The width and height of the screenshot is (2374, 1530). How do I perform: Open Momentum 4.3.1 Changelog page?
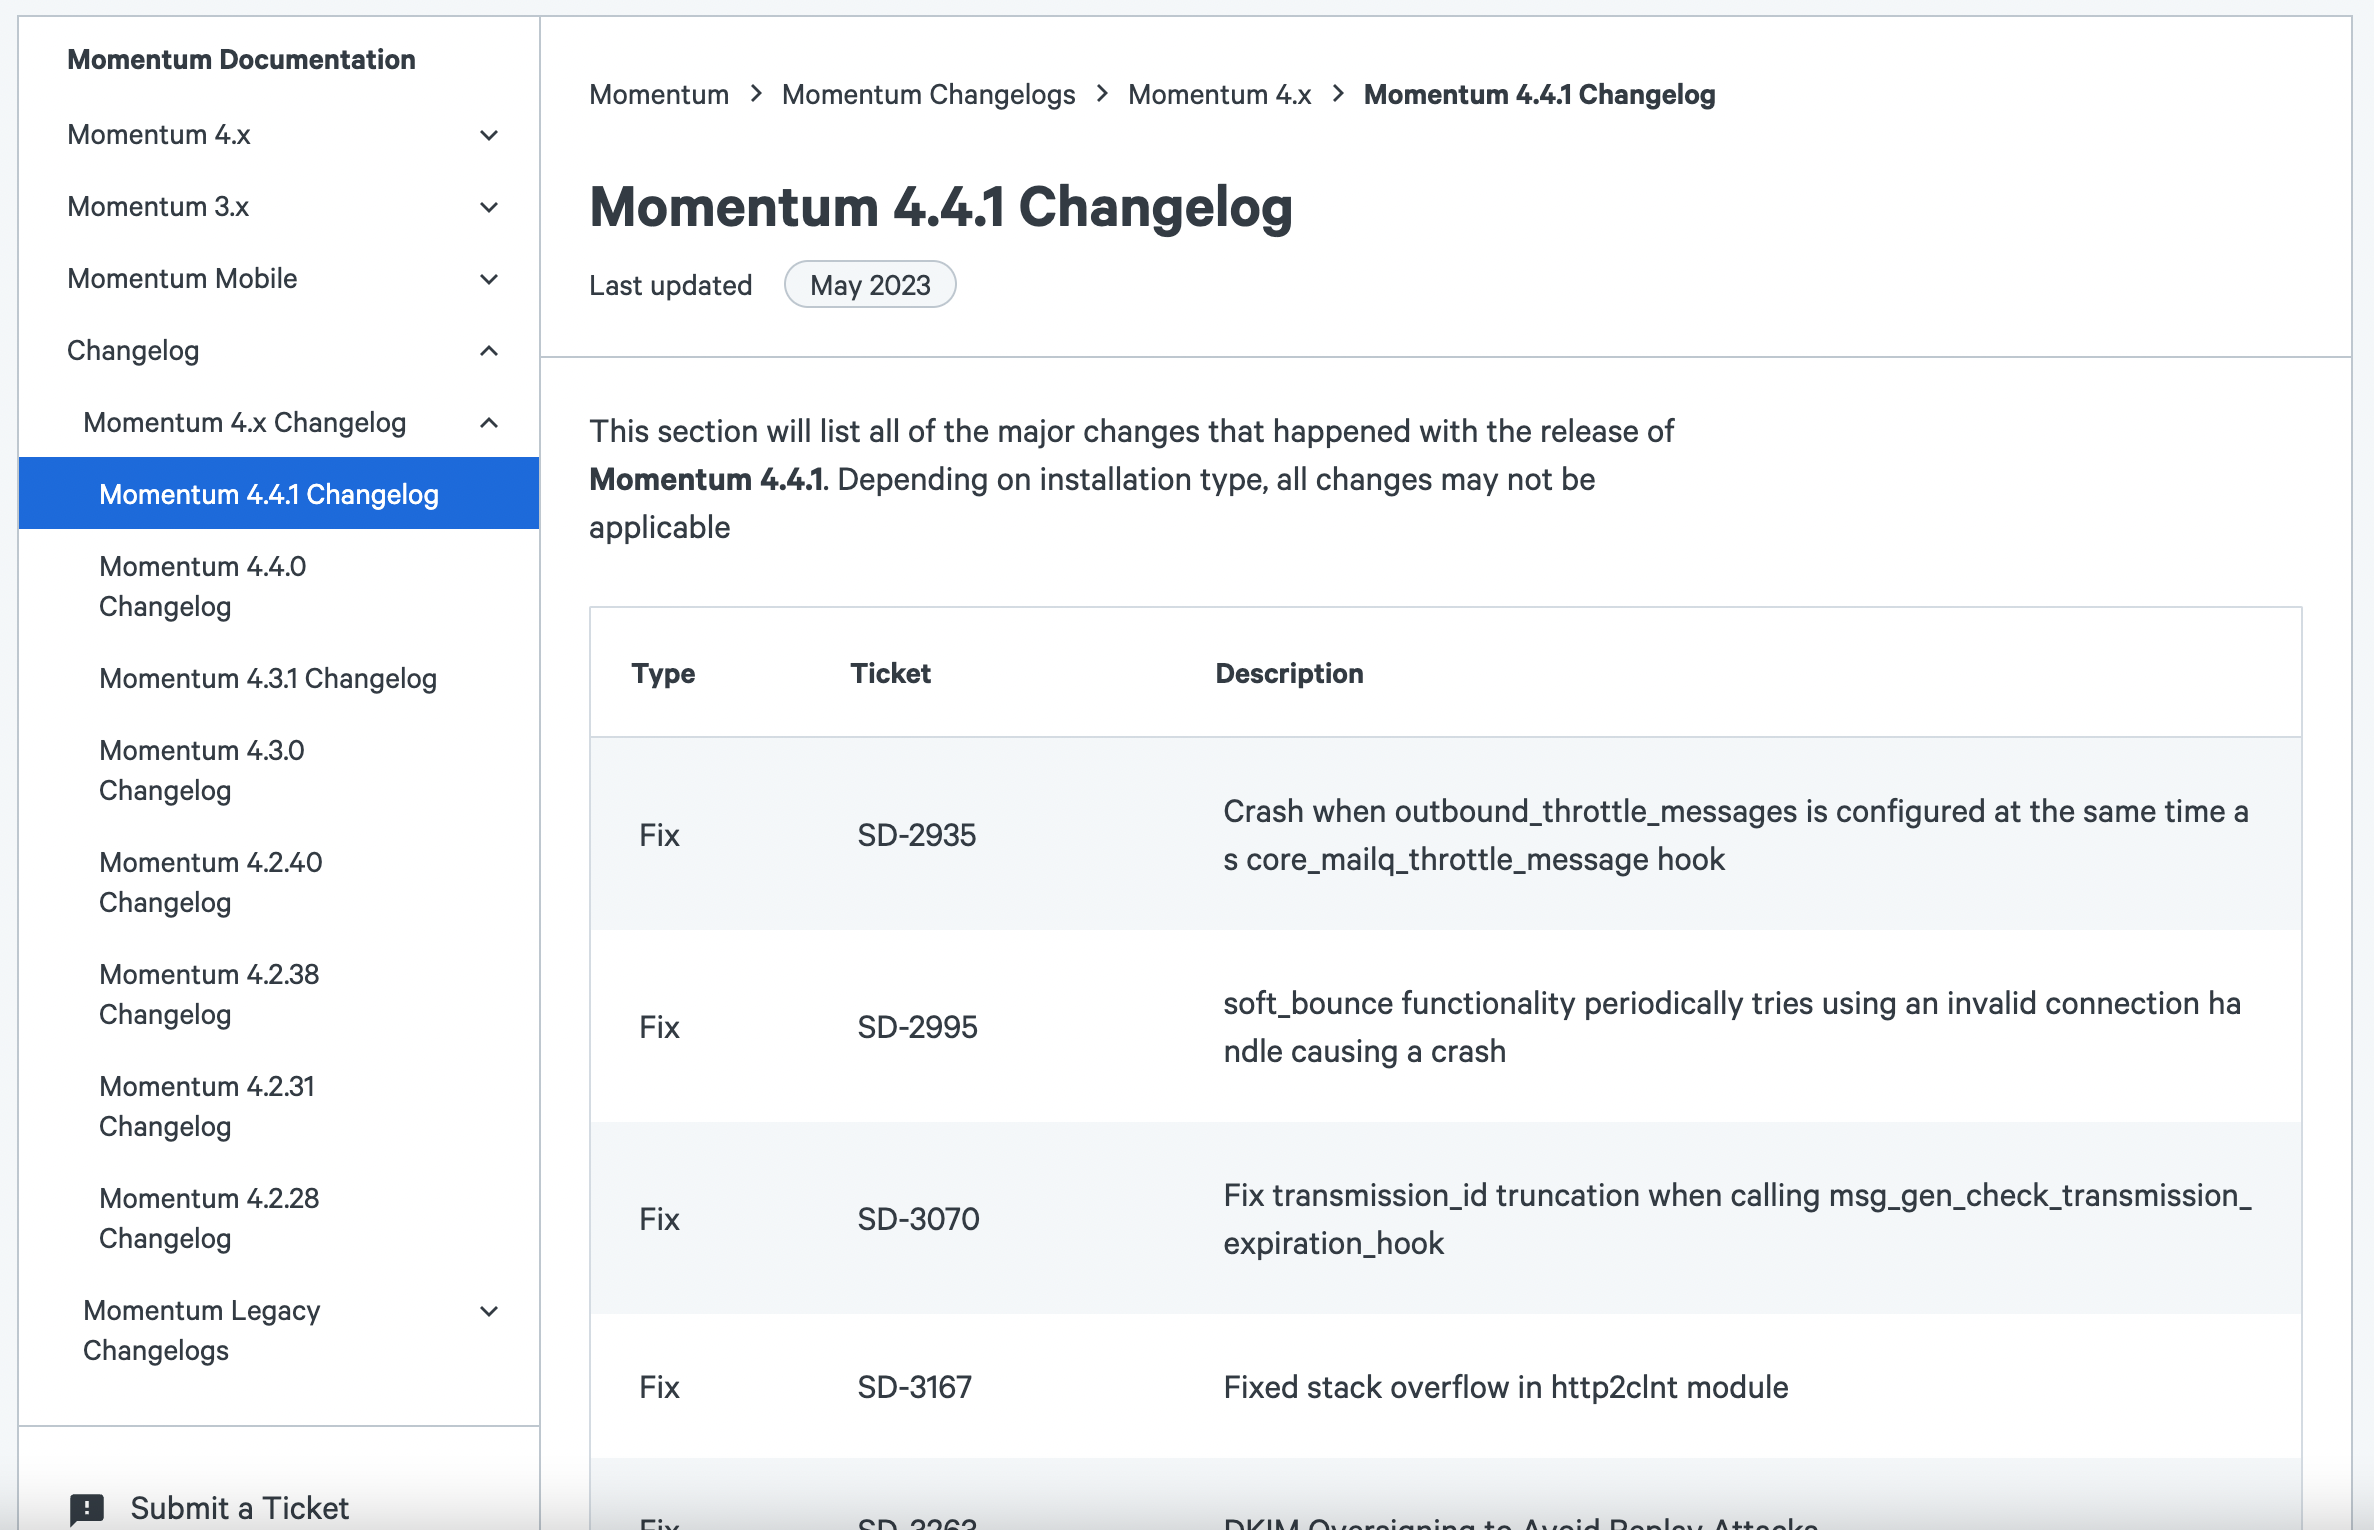268,679
